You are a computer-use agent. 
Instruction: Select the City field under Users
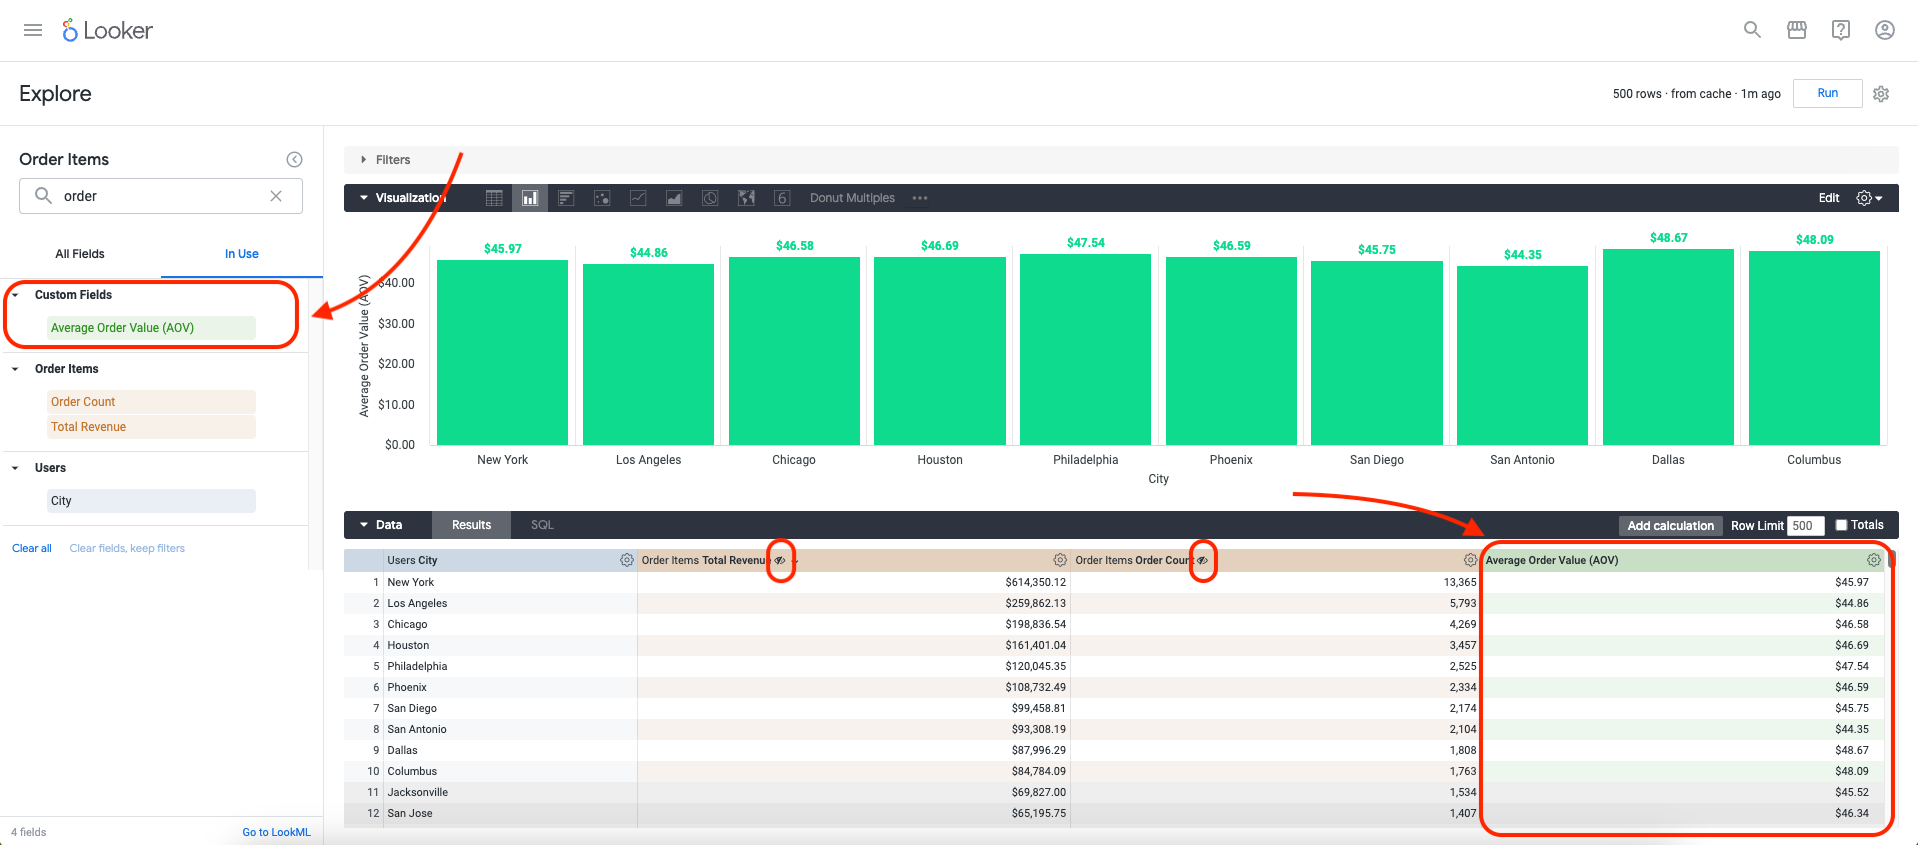(151, 501)
